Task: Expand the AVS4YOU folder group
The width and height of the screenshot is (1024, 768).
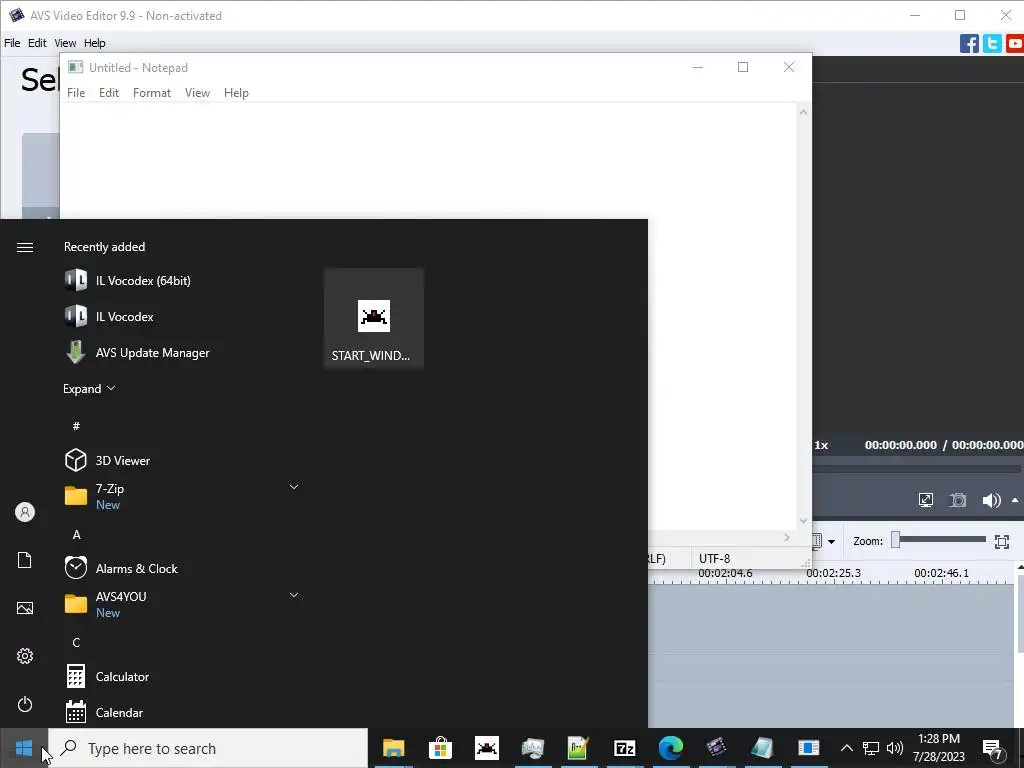Action: click(x=294, y=595)
